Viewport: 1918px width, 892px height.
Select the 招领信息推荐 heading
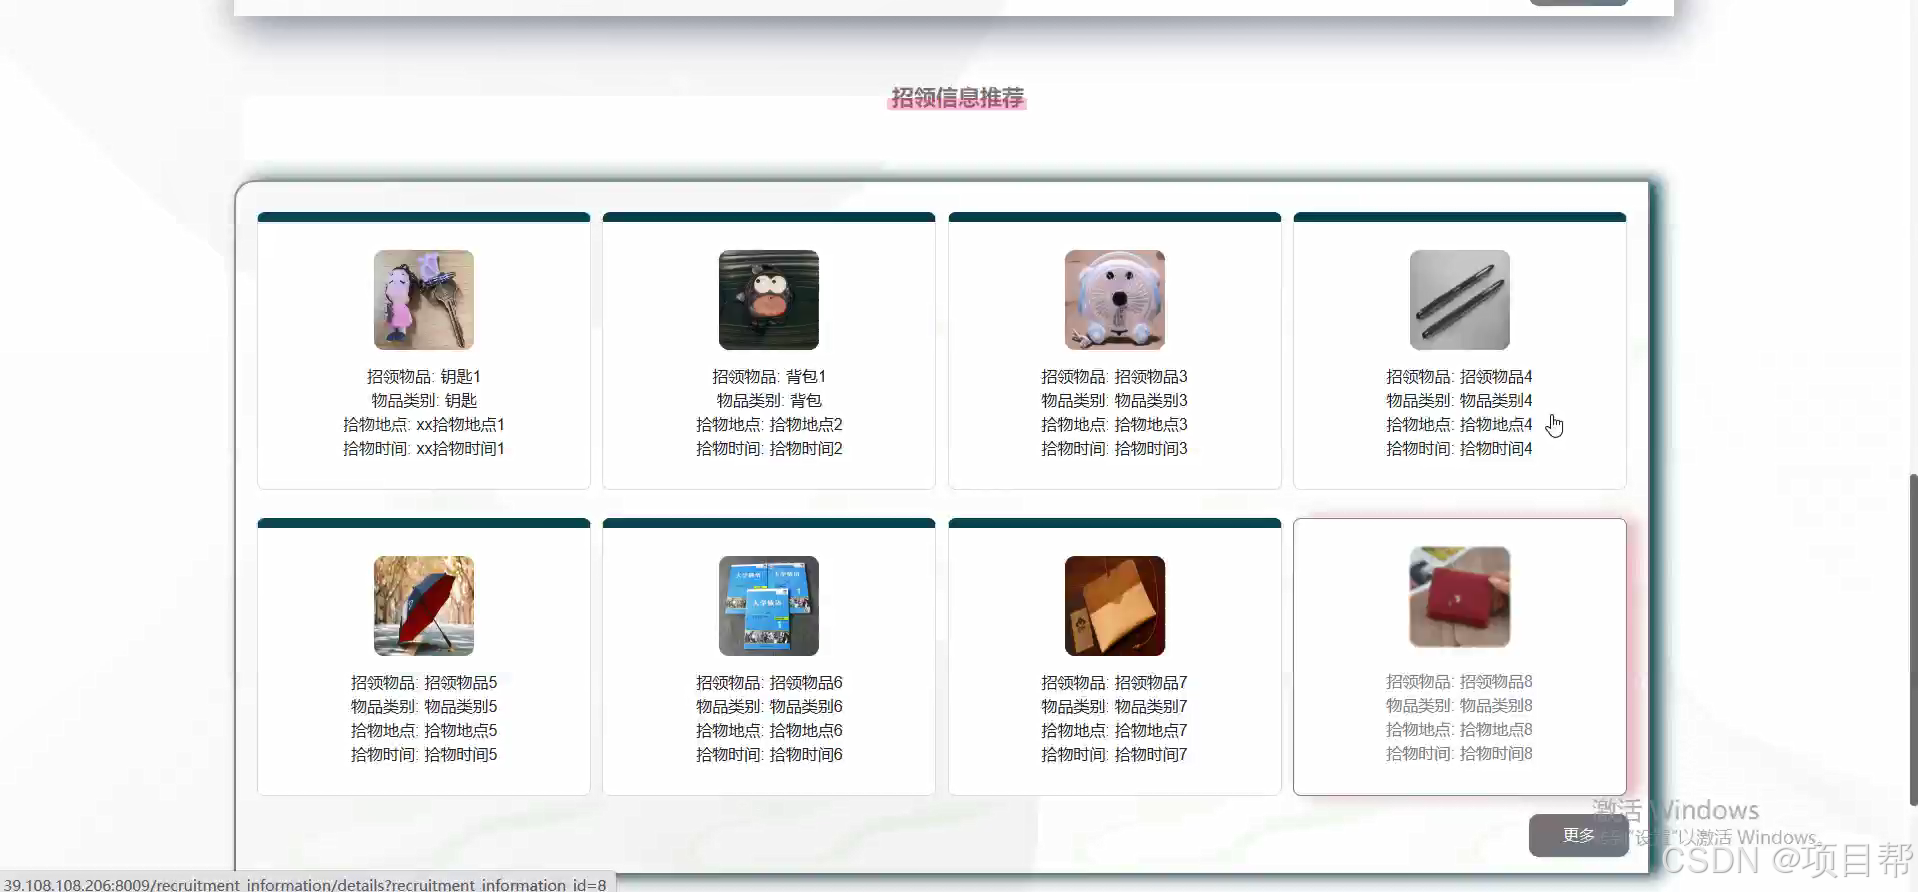(x=958, y=98)
